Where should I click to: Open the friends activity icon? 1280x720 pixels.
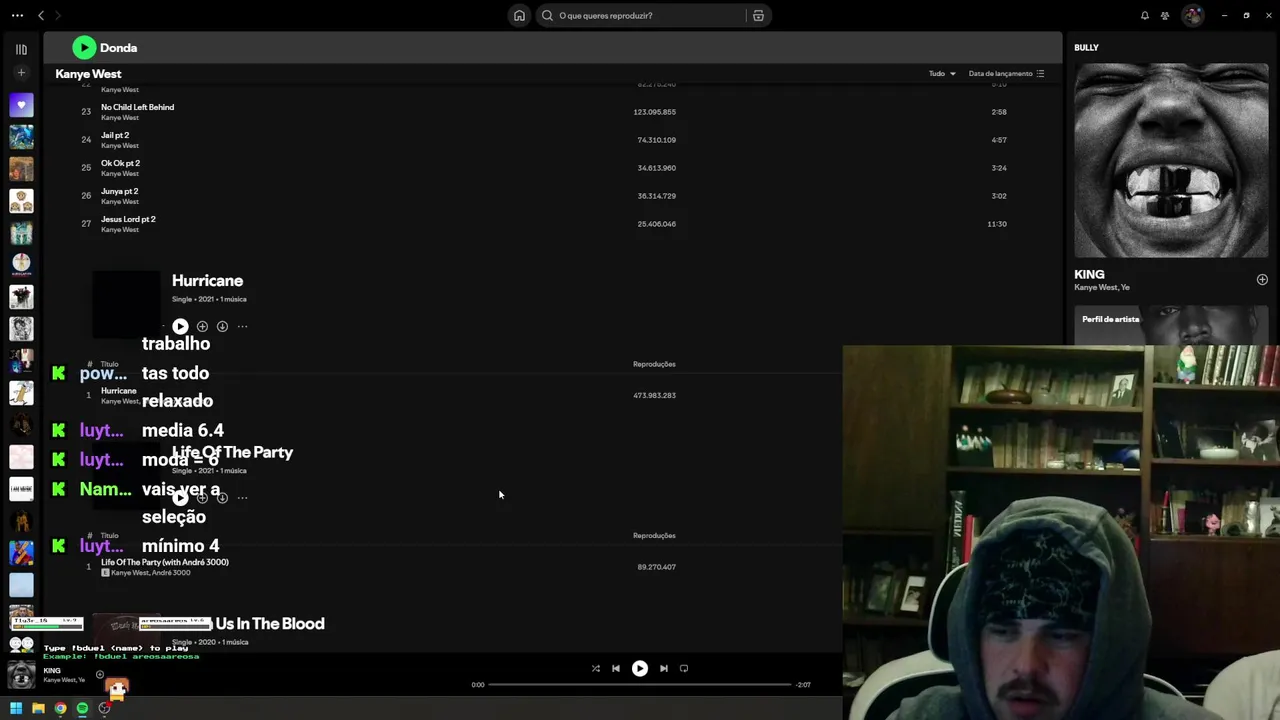click(x=1165, y=15)
